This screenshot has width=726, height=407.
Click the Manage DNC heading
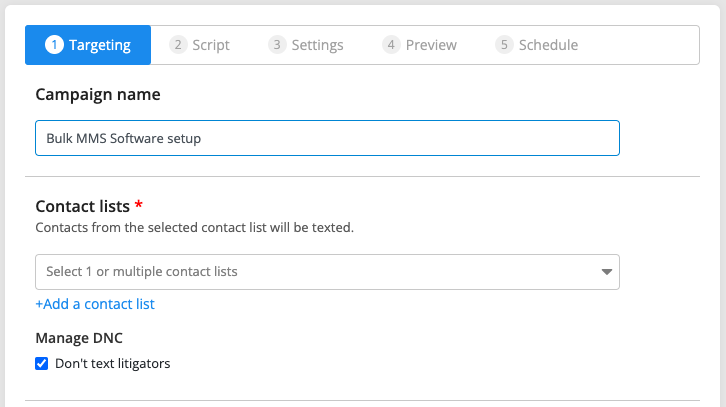(x=79, y=338)
